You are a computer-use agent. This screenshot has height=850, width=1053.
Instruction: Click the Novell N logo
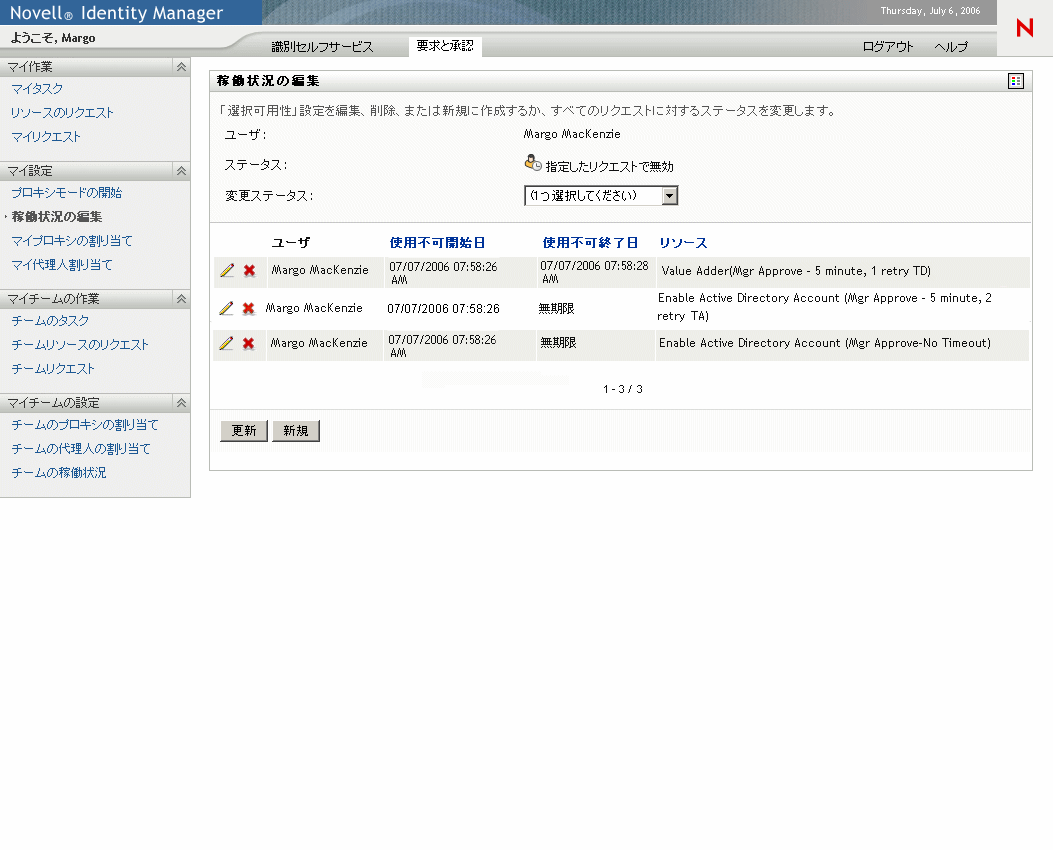[x=1025, y=28]
